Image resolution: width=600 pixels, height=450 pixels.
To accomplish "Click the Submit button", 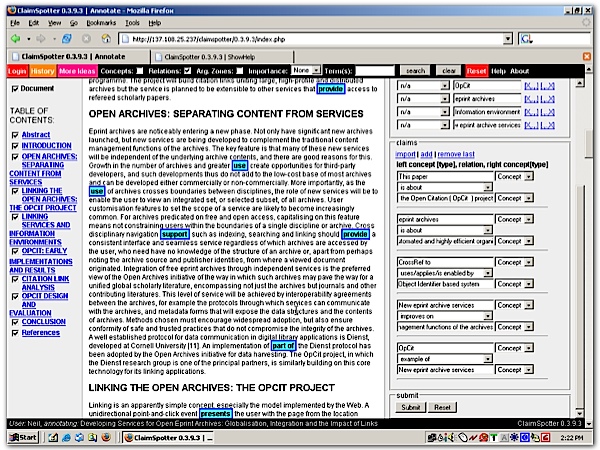I will (411, 408).
